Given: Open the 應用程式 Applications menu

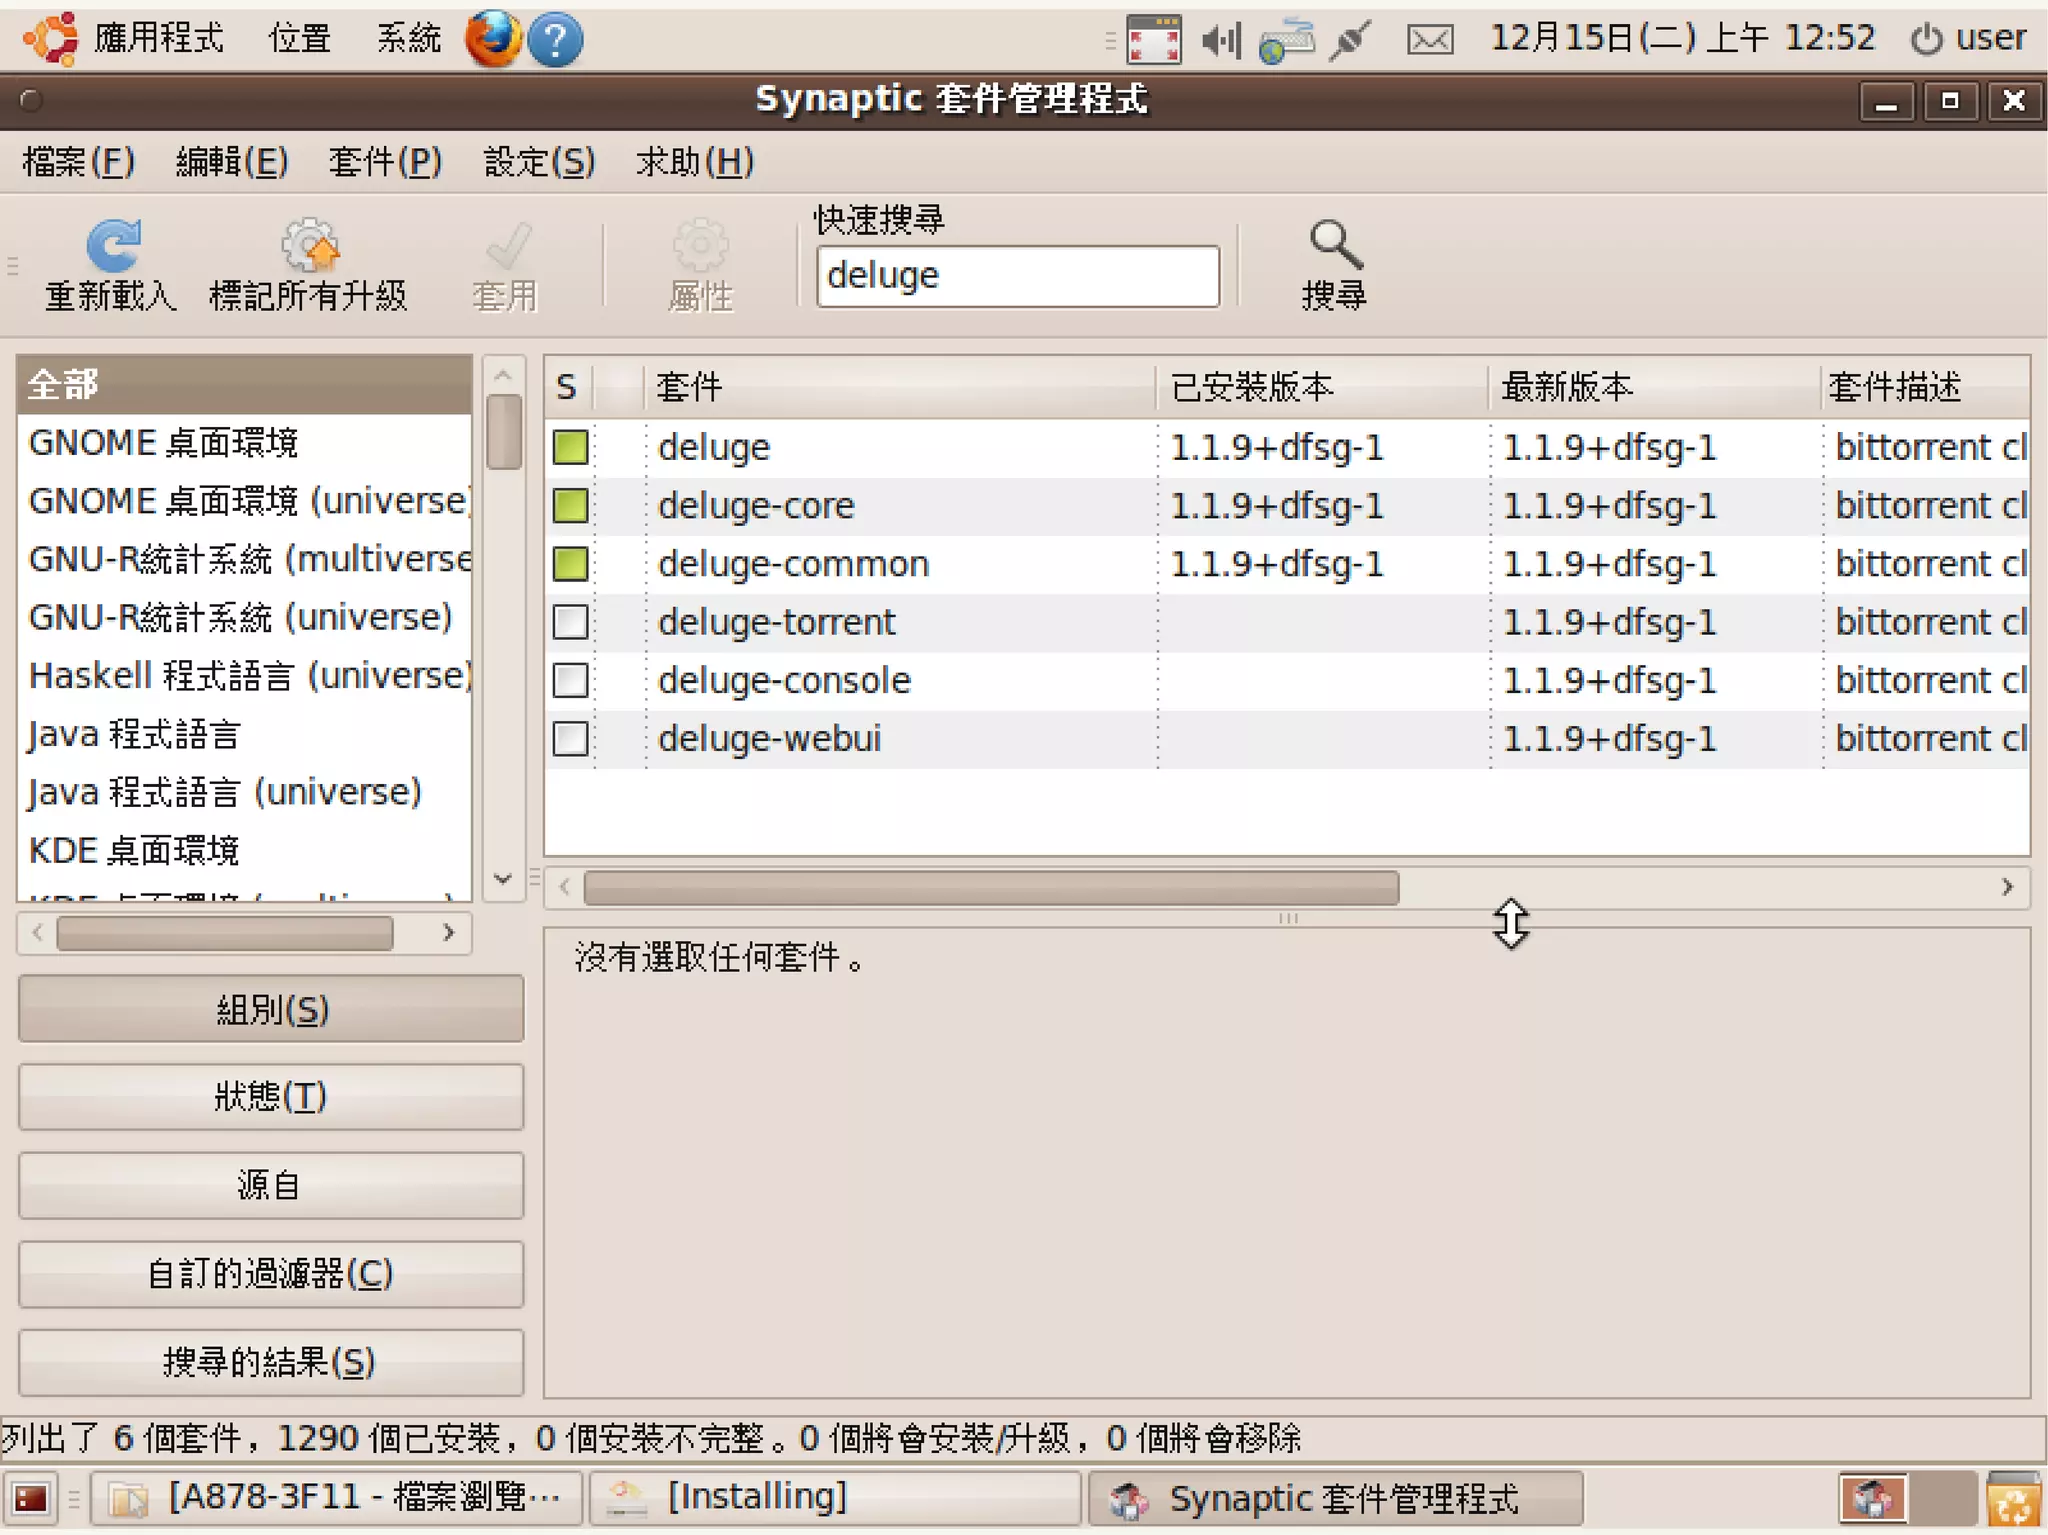Looking at the screenshot, I should (x=159, y=38).
